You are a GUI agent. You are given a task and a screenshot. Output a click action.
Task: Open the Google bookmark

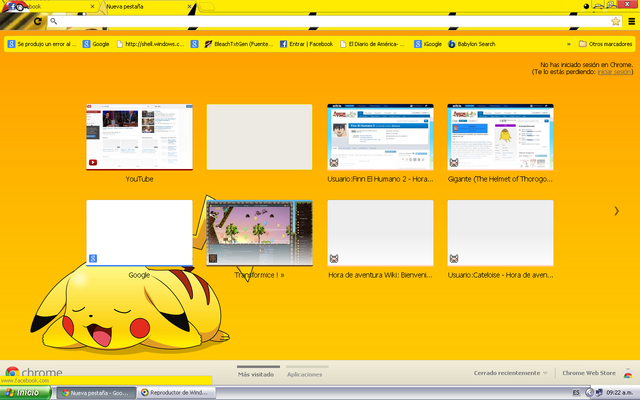96,44
